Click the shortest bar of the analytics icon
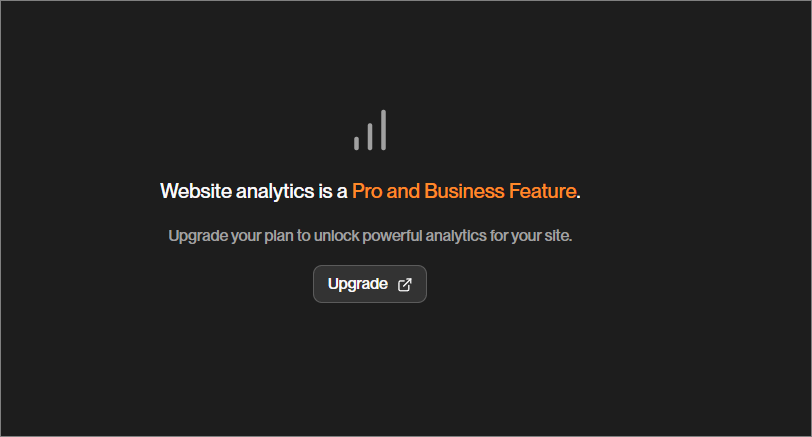 pyautogui.click(x=356, y=143)
